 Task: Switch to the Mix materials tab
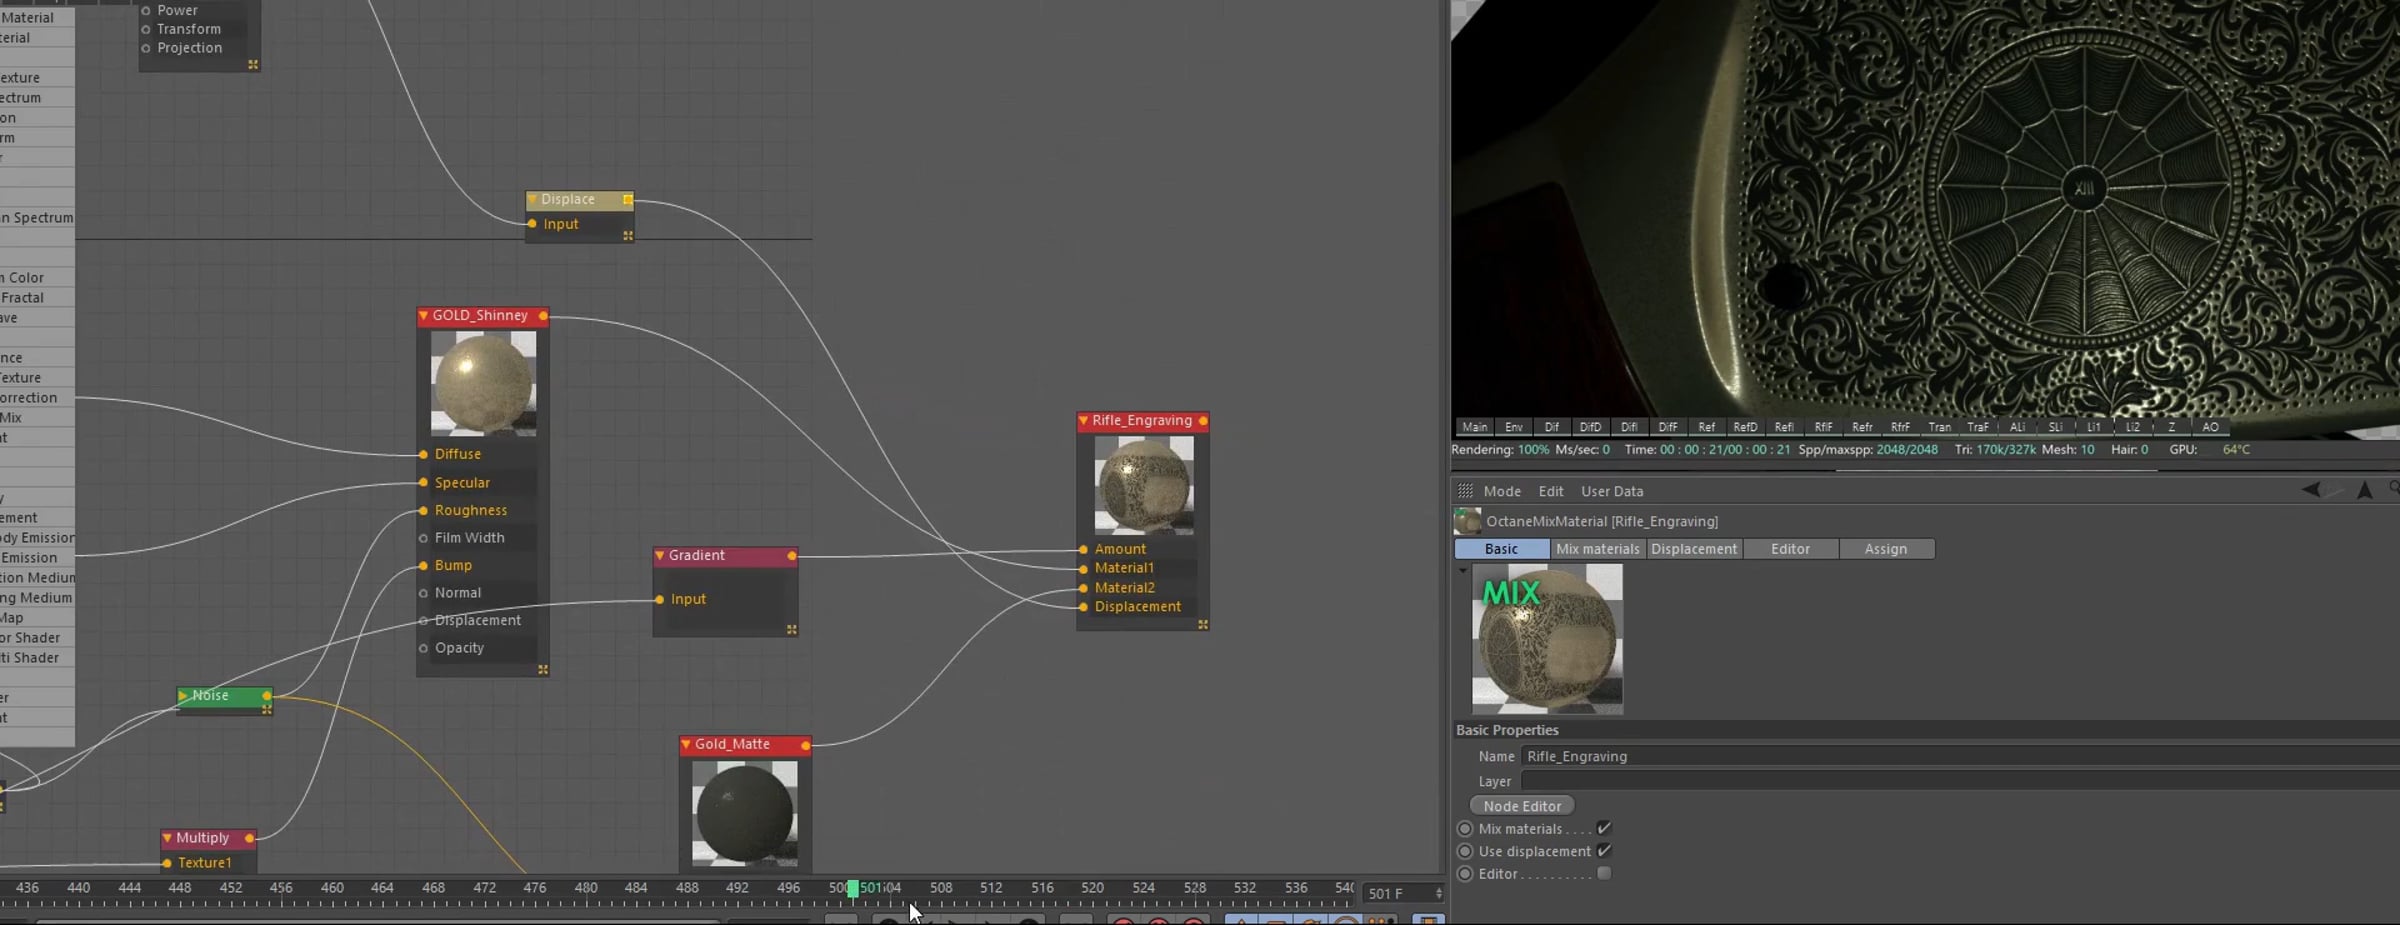click(1597, 549)
